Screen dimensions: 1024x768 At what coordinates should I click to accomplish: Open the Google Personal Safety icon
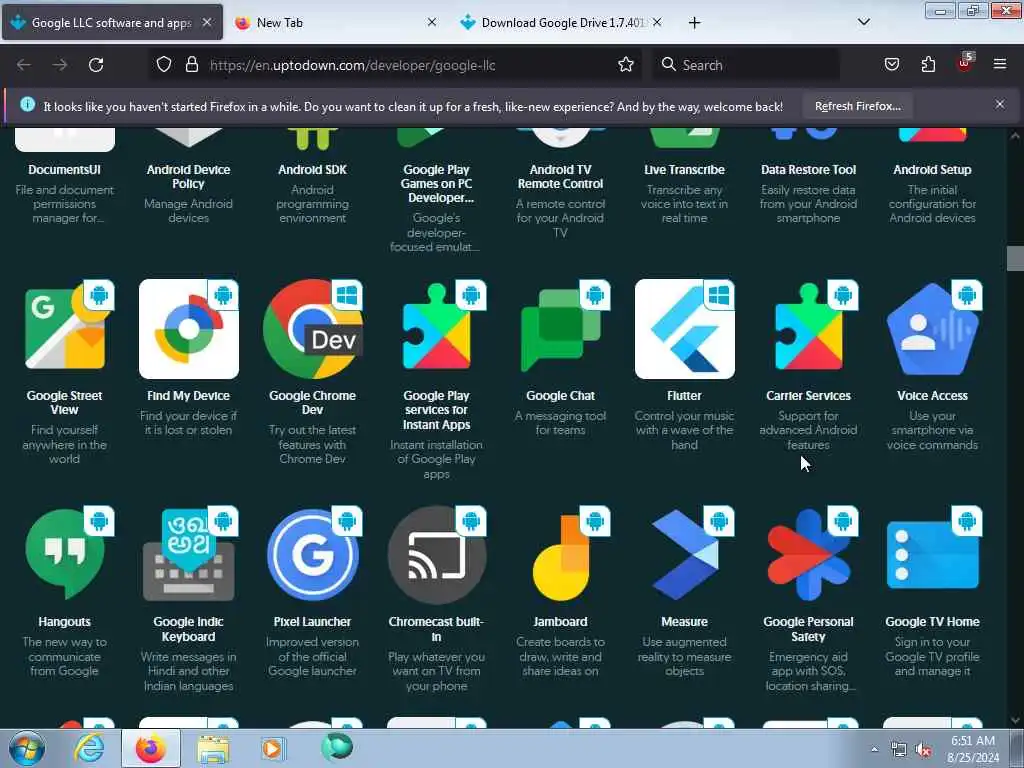point(809,555)
